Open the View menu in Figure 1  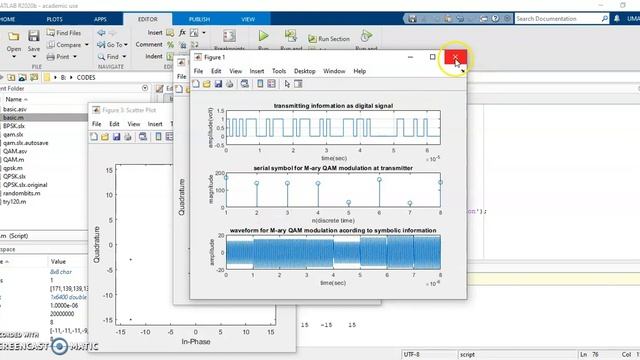click(235, 71)
